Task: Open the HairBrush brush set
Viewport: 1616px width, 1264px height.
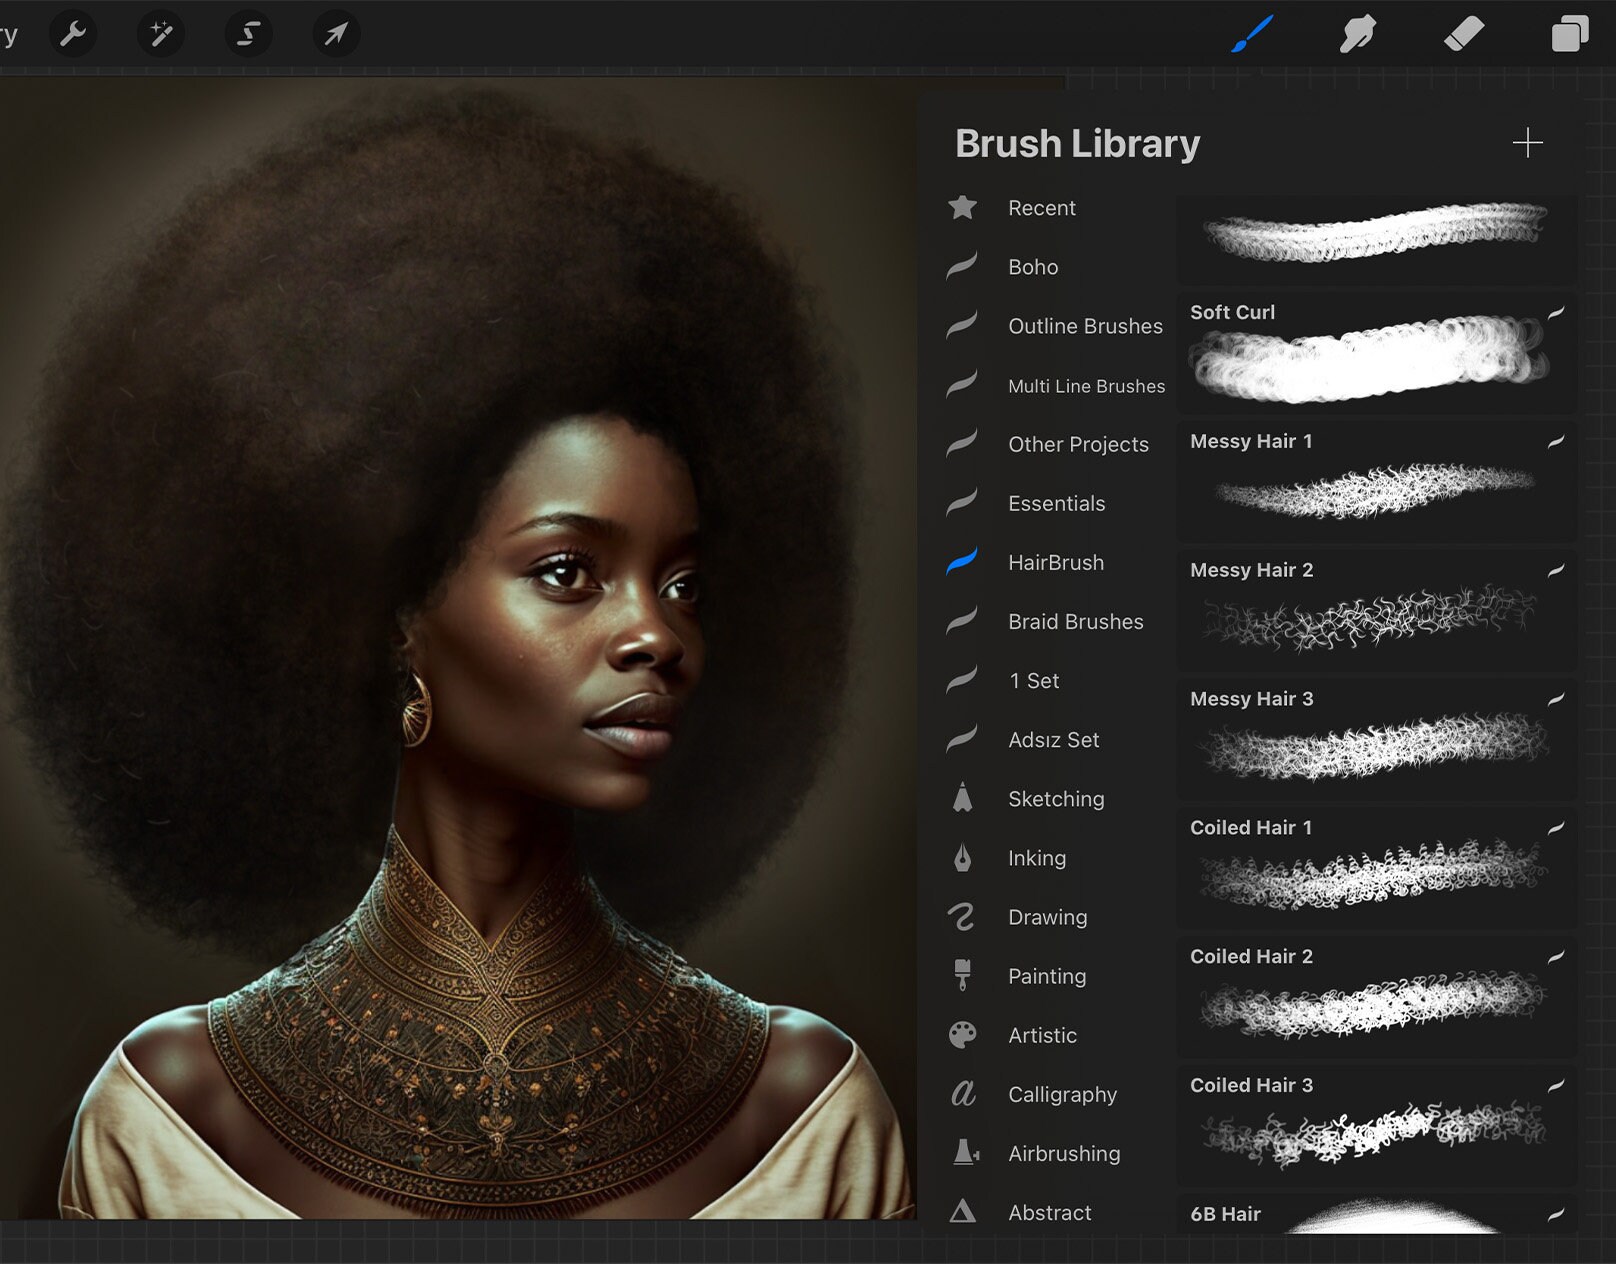Action: (x=1055, y=562)
